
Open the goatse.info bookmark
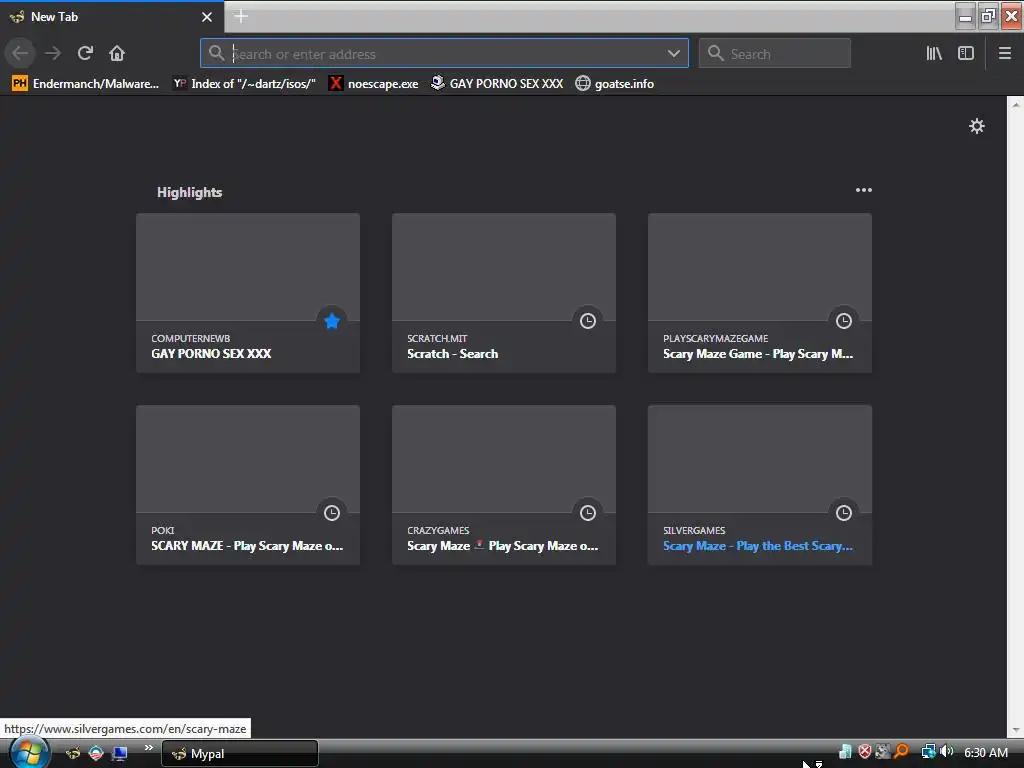coord(615,84)
